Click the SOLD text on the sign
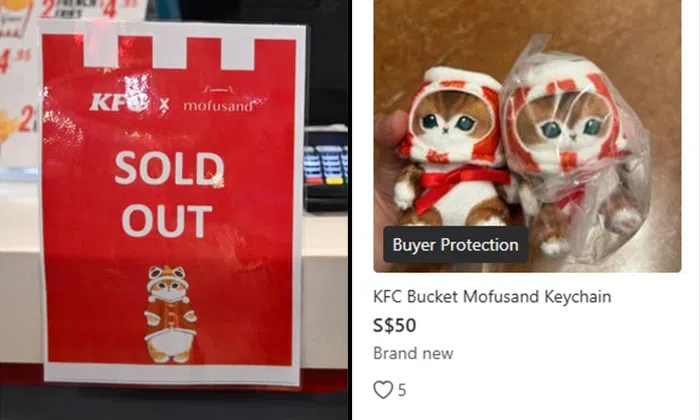Screen dimensions: 700x420 pyautogui.click(x=169, y=168)
